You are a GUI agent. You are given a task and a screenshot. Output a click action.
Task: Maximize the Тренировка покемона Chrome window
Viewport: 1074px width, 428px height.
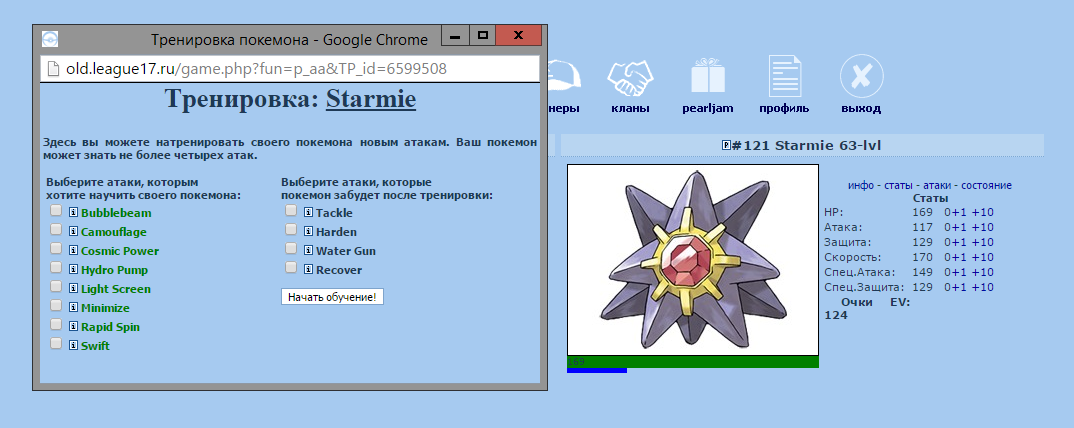(482, 35)
